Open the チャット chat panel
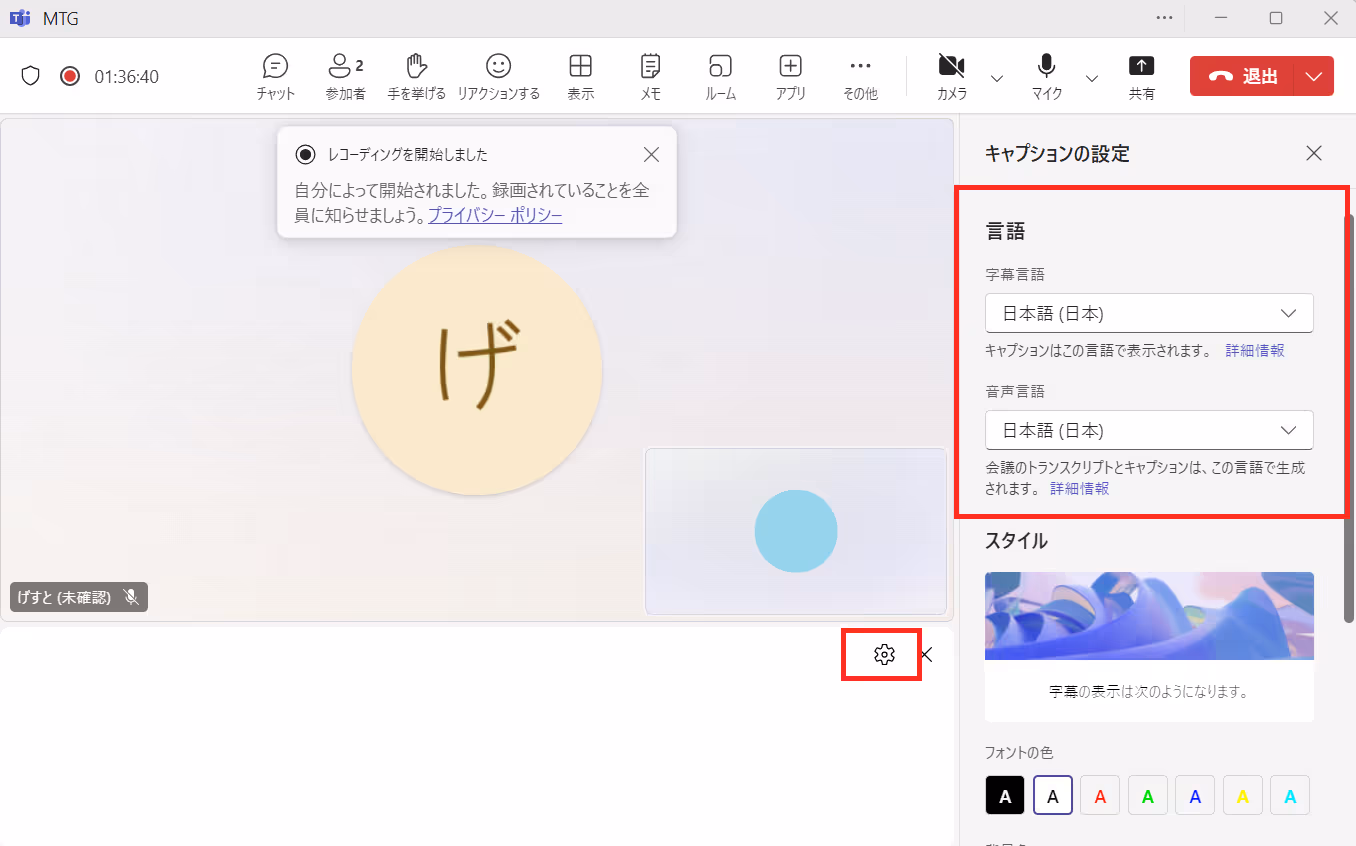This screenshot has height=846, width=1356. click(275, 77)
